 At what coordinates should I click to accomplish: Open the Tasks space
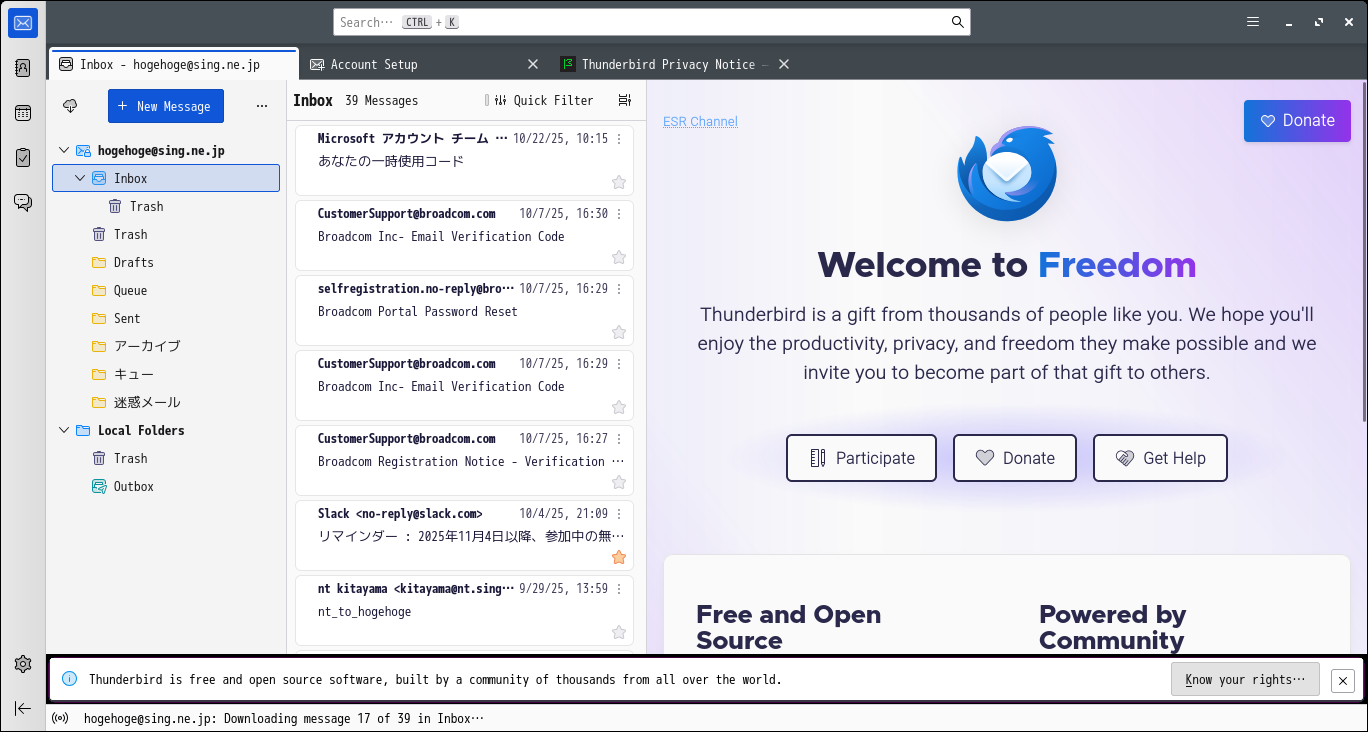[23, 158]
